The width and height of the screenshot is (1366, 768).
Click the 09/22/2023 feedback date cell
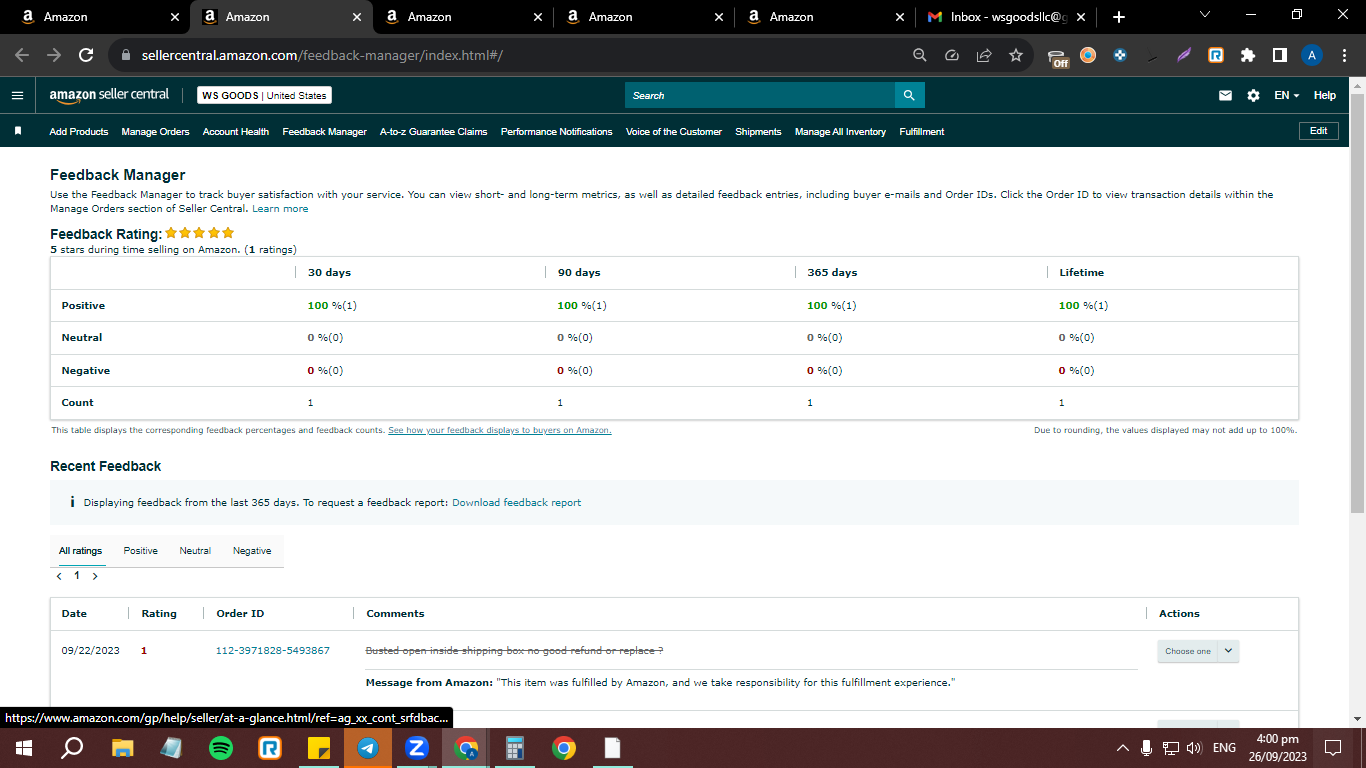[91, 651]
